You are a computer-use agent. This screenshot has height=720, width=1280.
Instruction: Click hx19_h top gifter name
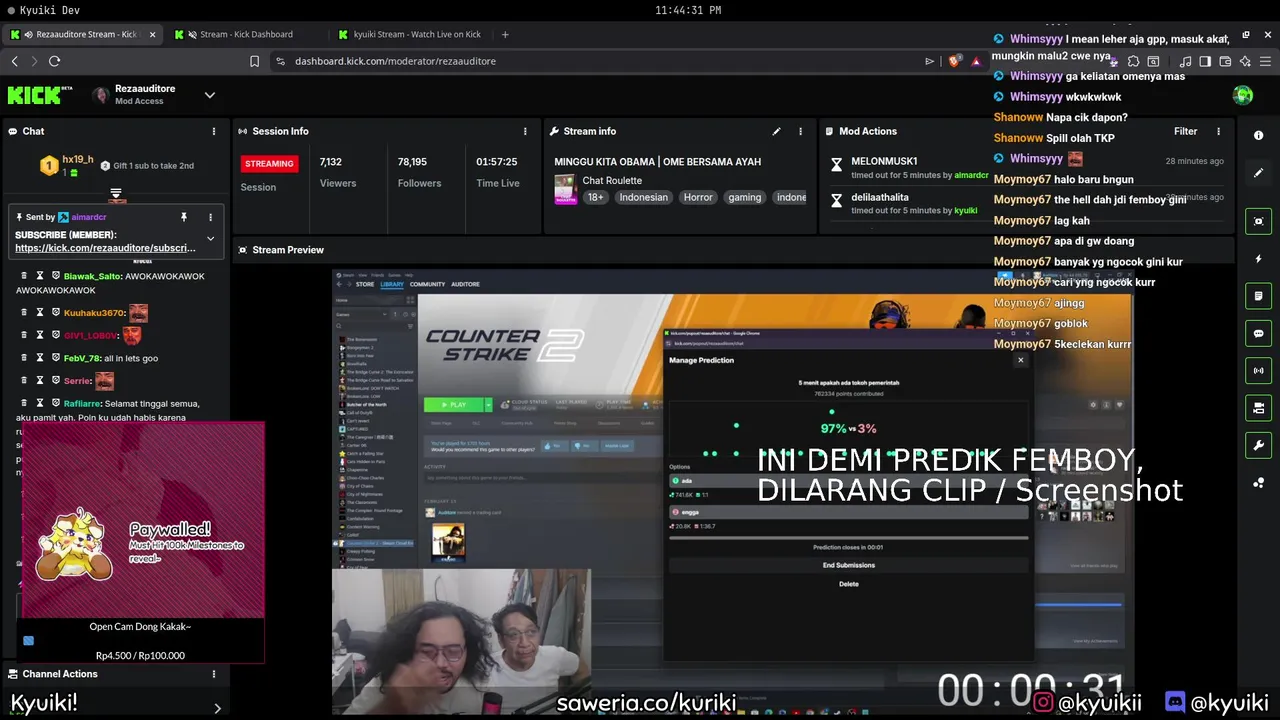click(78, 159)
